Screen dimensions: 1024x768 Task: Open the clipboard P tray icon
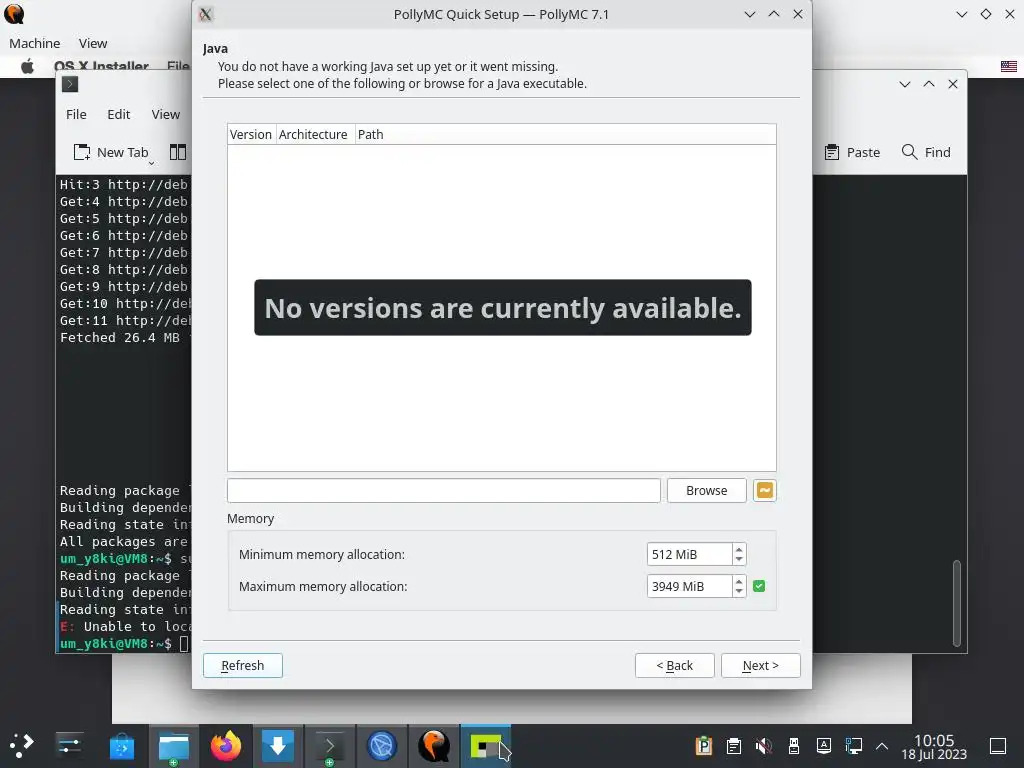(x=703, y=746)
